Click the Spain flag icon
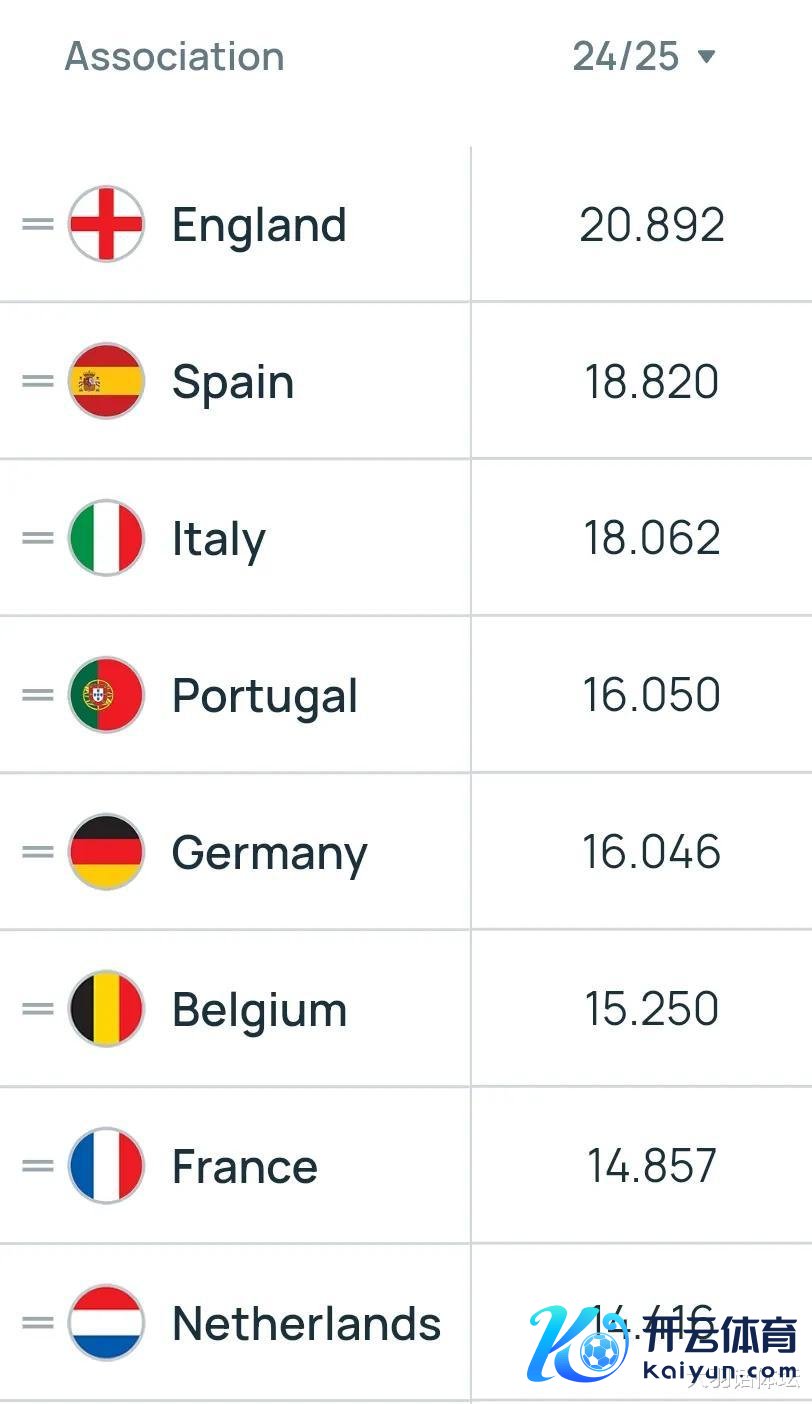 [106, 381]
